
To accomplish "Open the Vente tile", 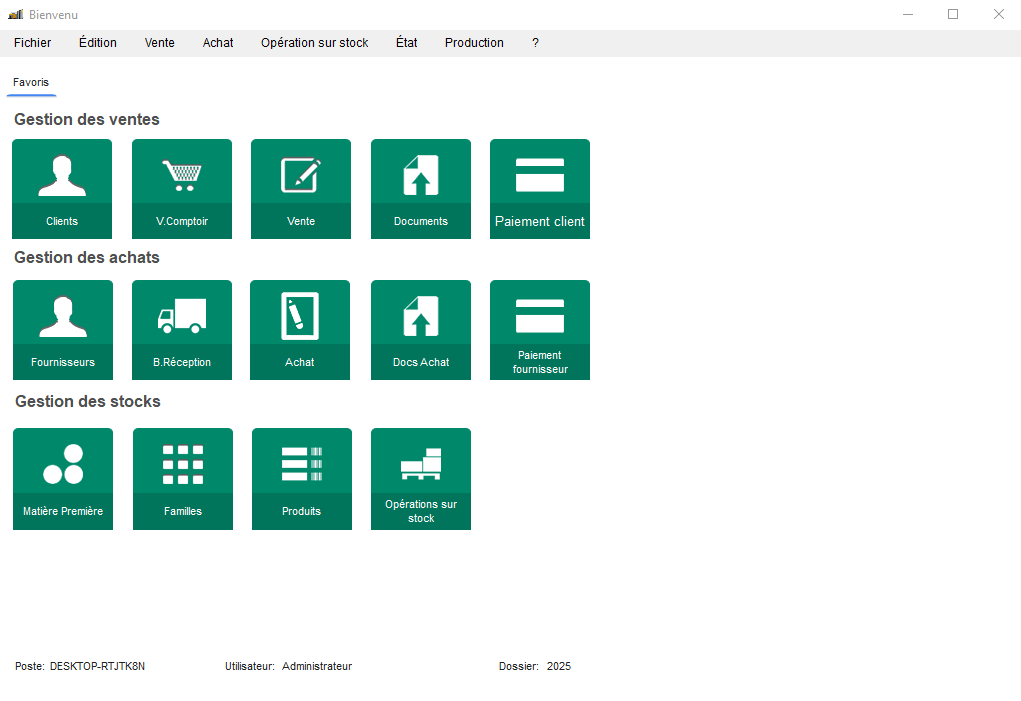I will coord(301,188).
